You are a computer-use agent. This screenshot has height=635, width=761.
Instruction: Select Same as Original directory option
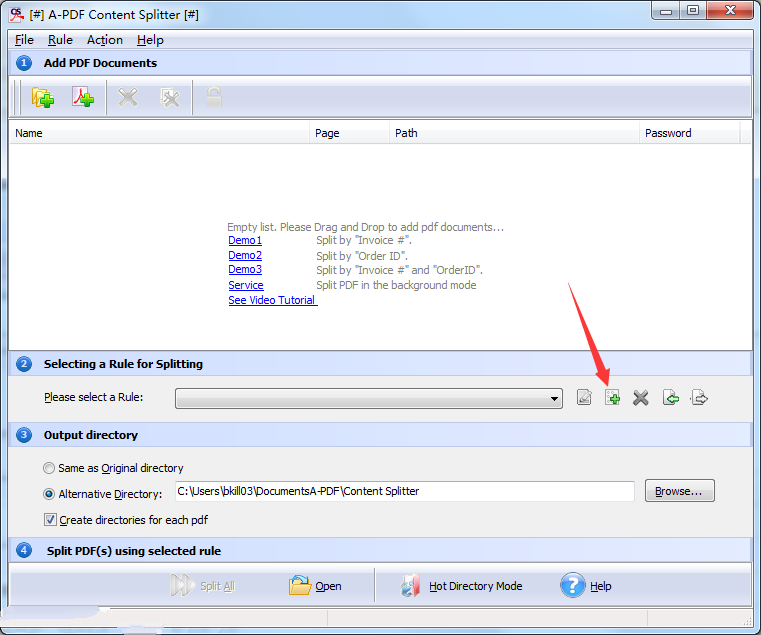click(x=113, y=468)
